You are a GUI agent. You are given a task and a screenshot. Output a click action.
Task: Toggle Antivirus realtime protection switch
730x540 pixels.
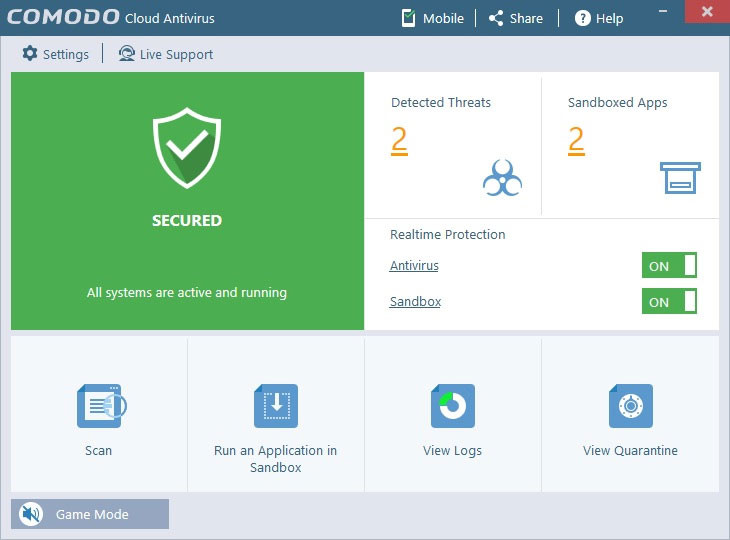pyautogui.click(x=669, y=265)
